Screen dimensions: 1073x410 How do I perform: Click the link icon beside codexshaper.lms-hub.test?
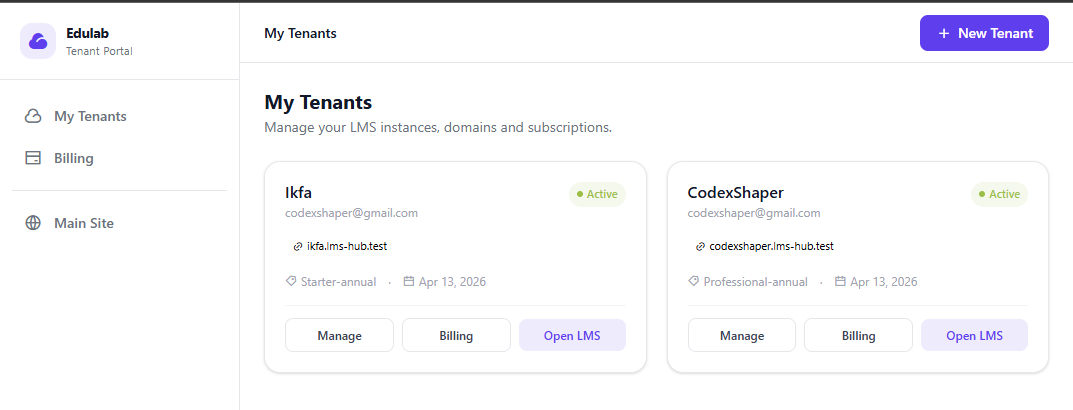(700, 246)
